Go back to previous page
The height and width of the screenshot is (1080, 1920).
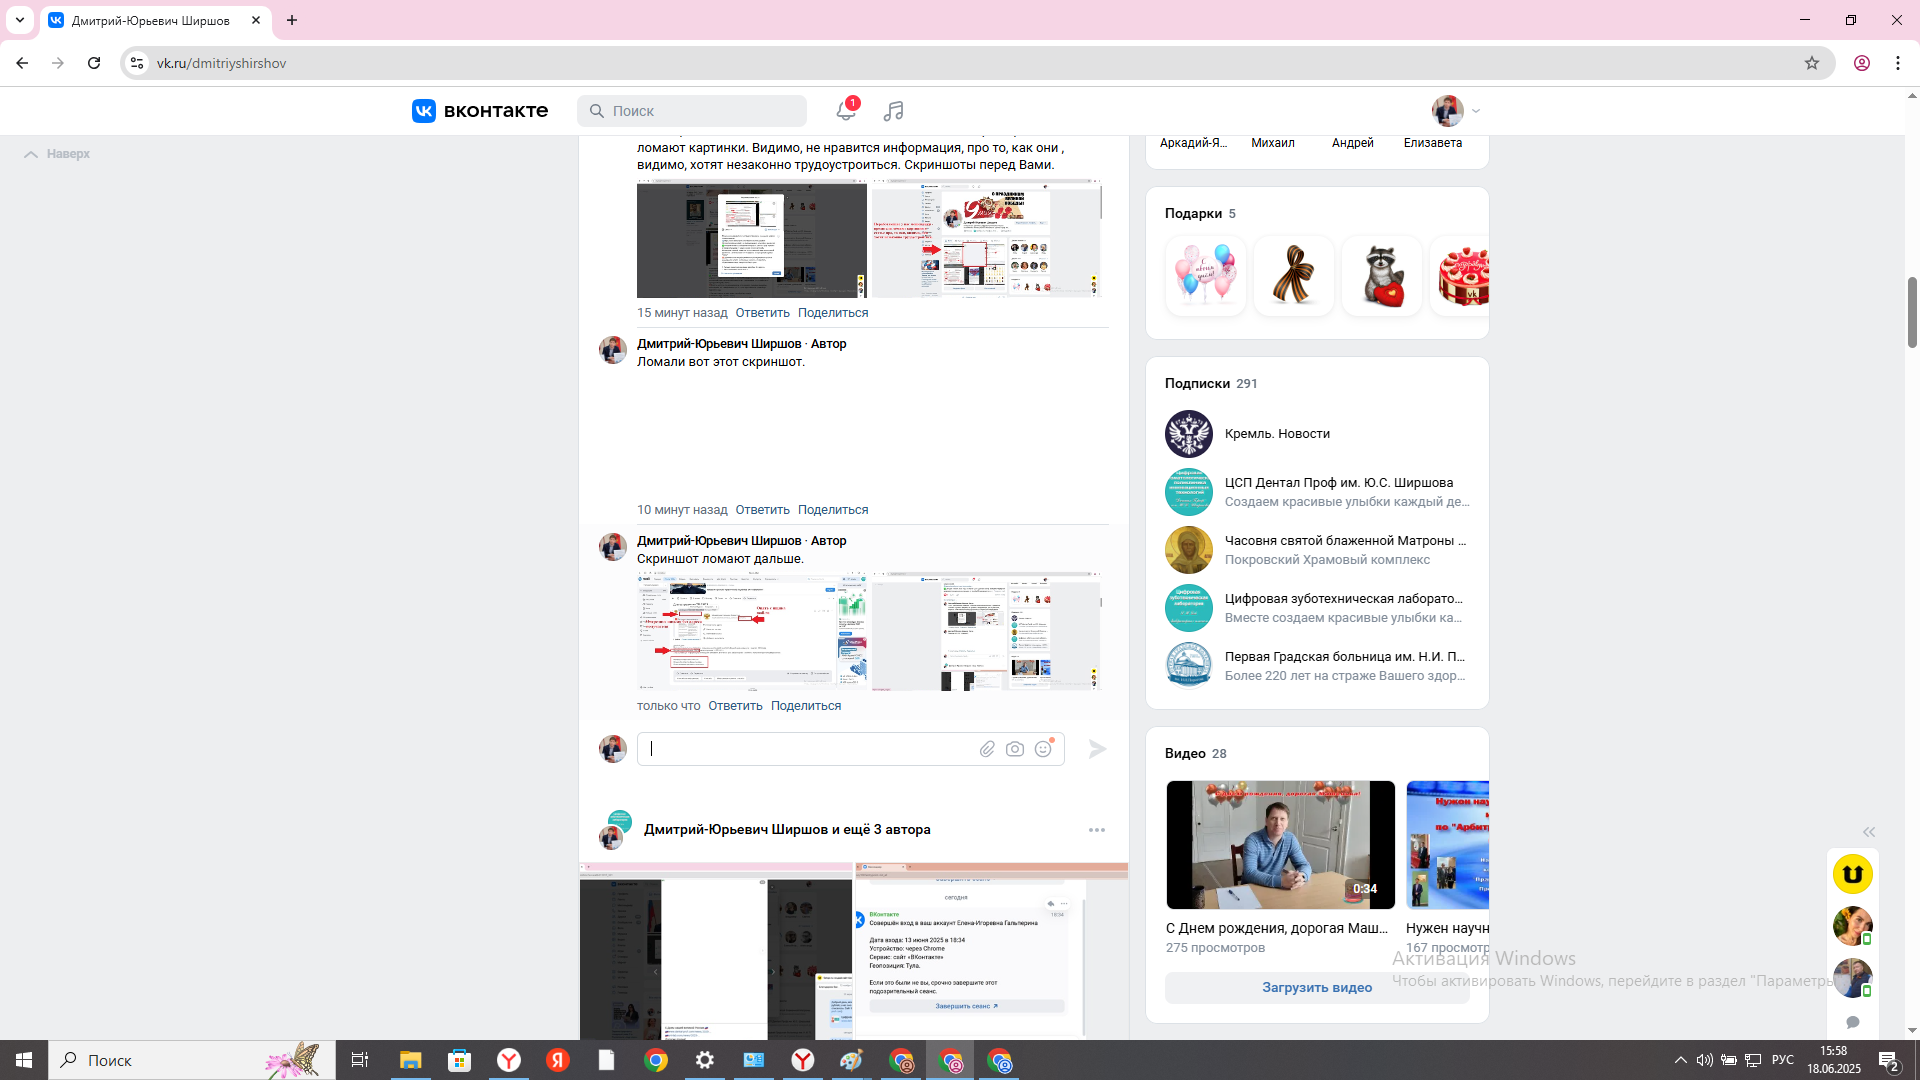click(22, 63)
